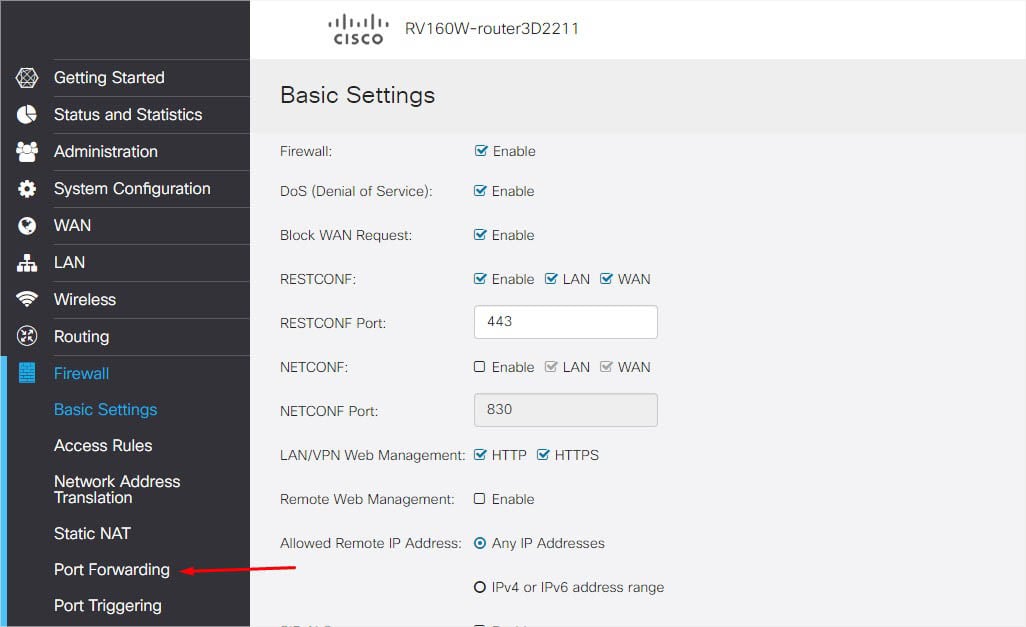Uncheck HTTP under LAN/VPN Web Management
Image resolution: width=1026 pixels, height=627 pixels.
[x=480, y=454]
